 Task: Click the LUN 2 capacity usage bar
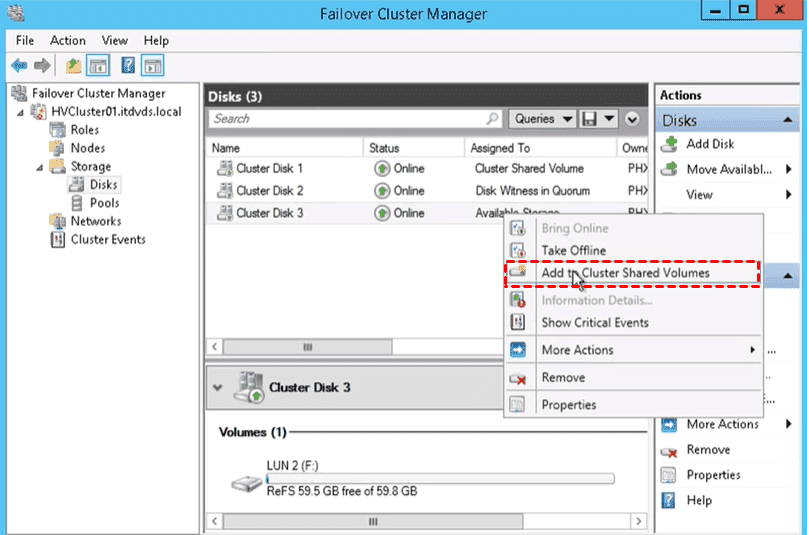[x=440, y=479]
